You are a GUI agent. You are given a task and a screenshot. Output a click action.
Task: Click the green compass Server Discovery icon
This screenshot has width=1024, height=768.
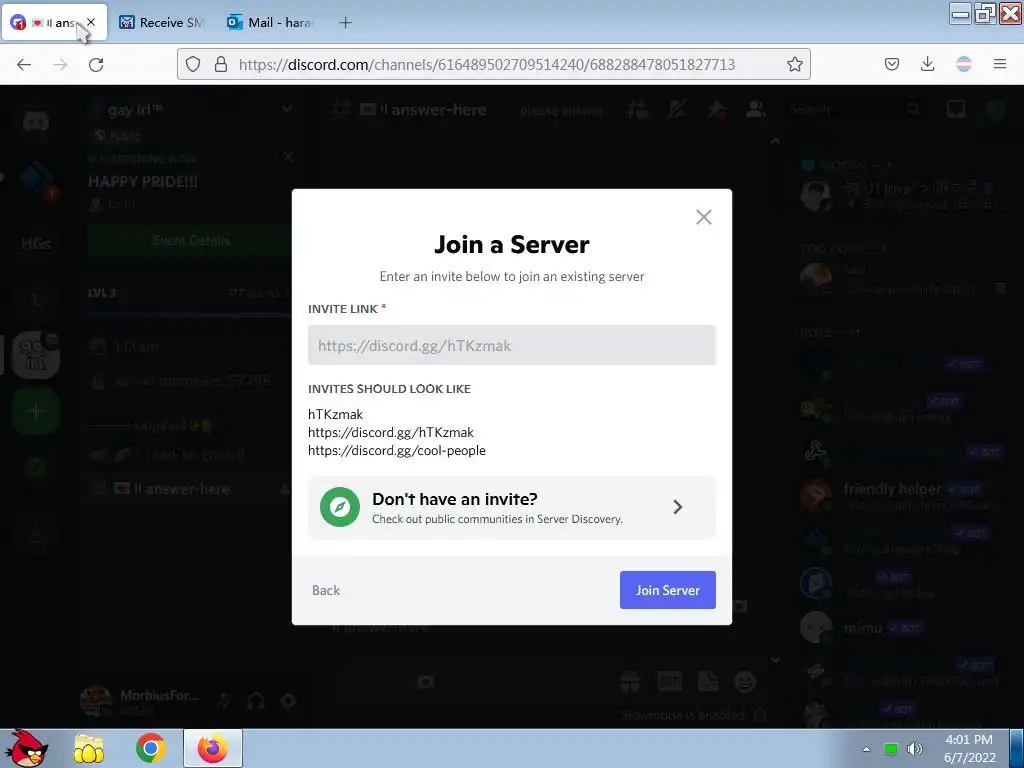pos(340,507)
